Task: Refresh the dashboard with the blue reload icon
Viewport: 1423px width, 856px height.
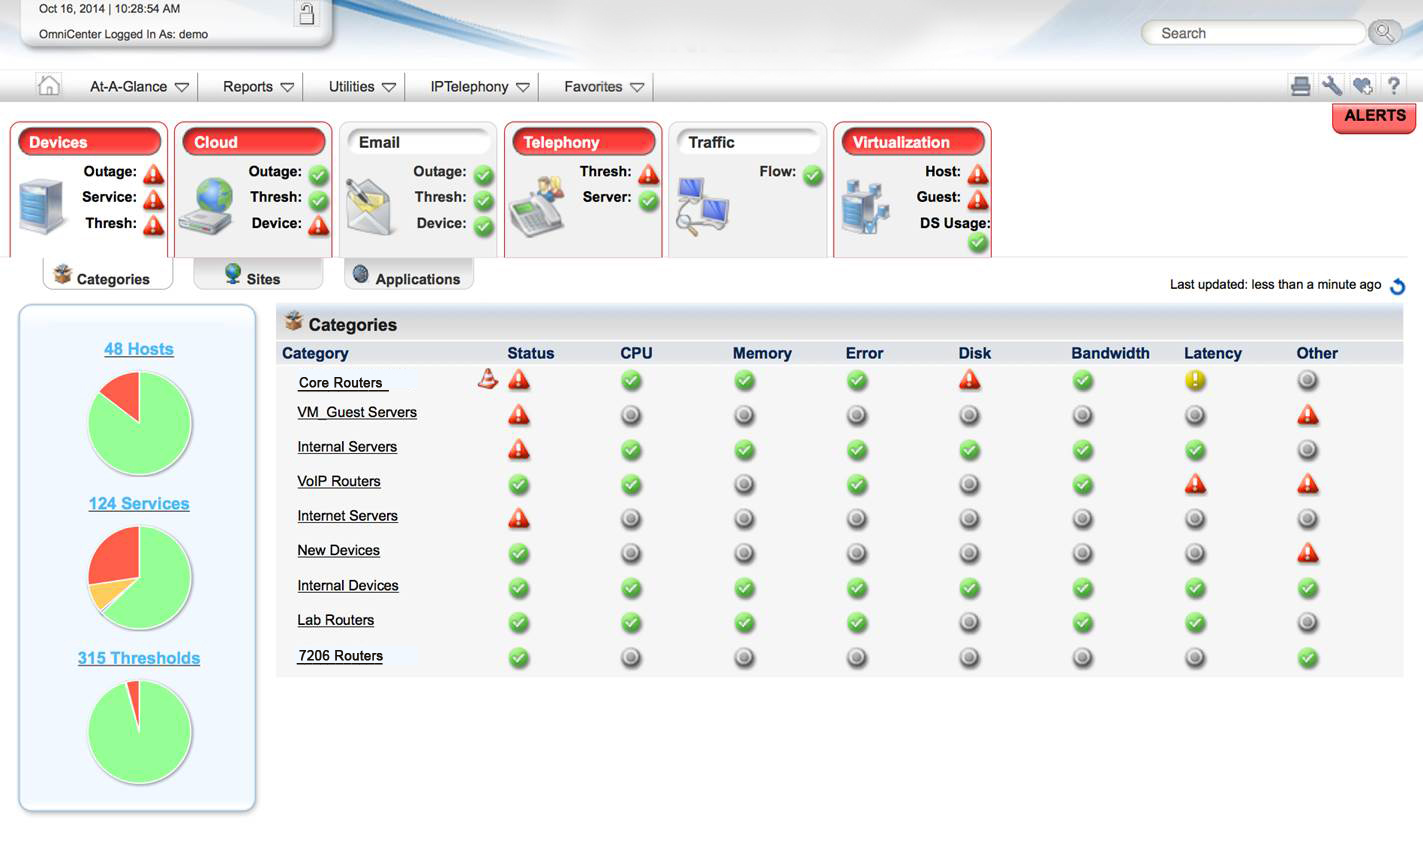Action: 1398,286
